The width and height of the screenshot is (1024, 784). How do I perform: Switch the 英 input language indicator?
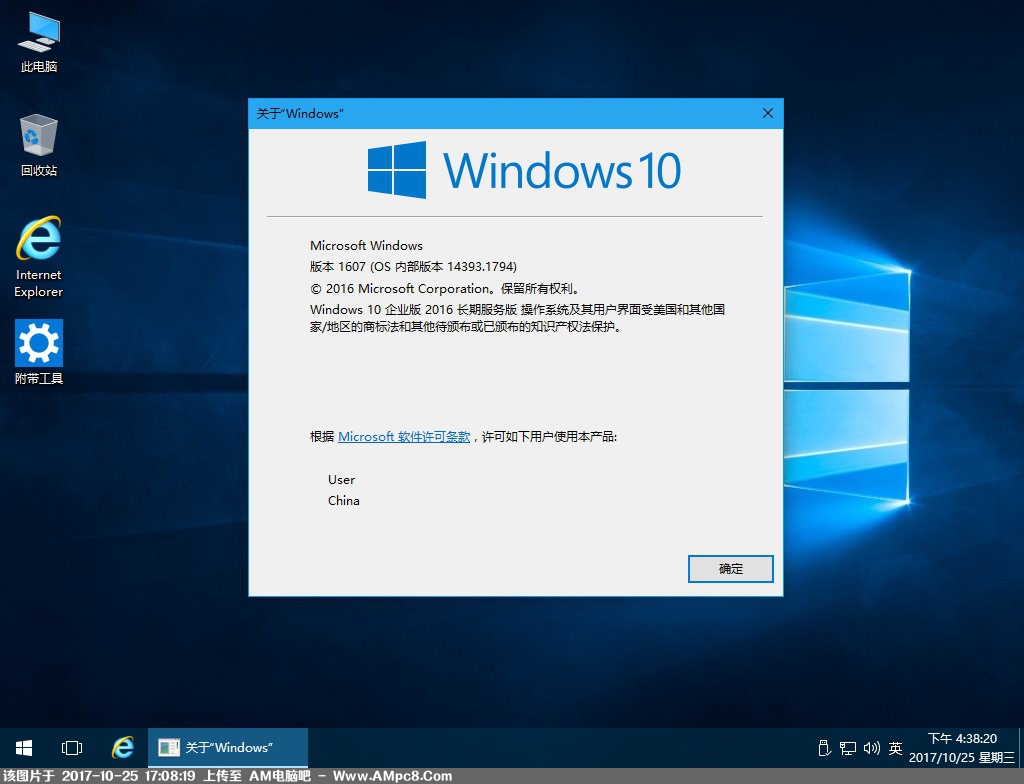pyautogui.click(x=895, y=748)
